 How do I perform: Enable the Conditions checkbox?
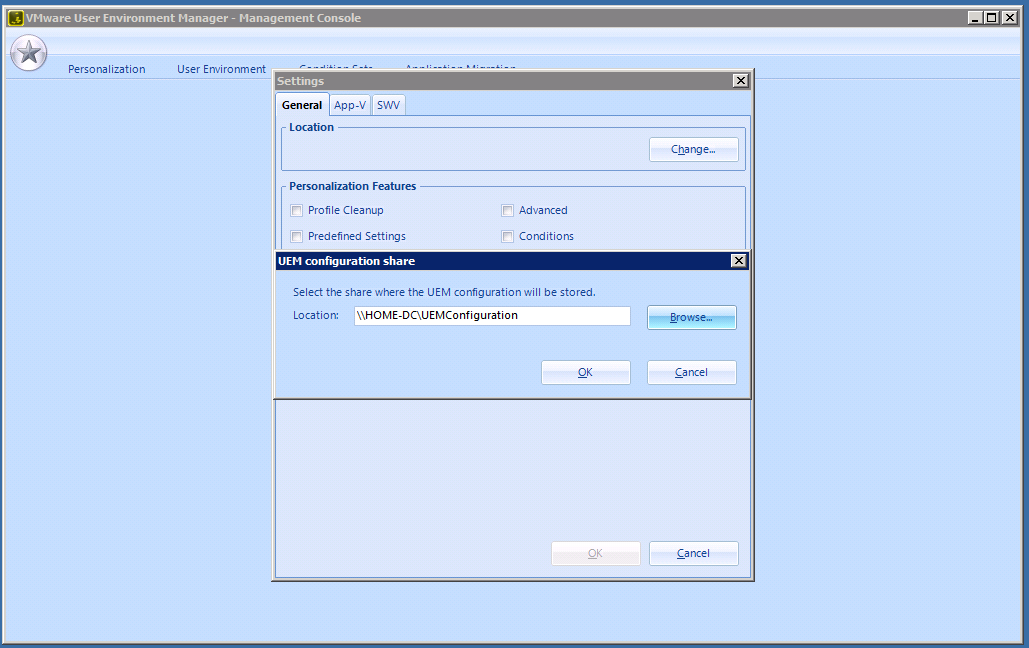[508, 237]
